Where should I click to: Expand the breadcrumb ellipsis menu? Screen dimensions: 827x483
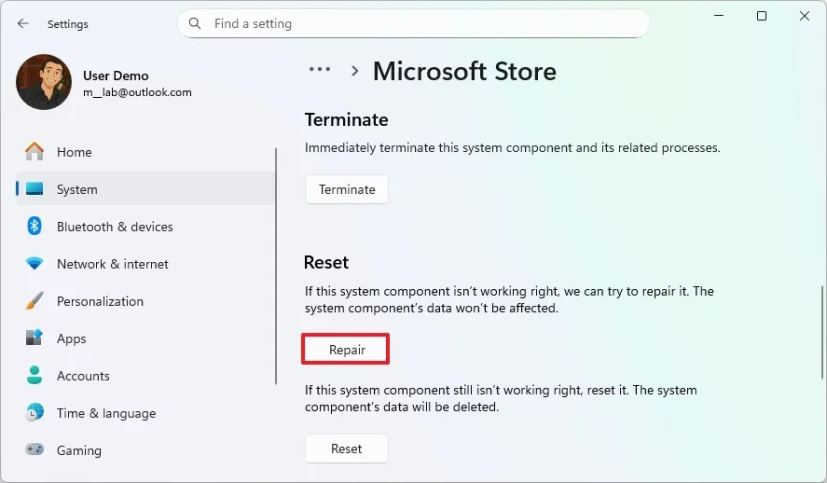coord(320,69)
